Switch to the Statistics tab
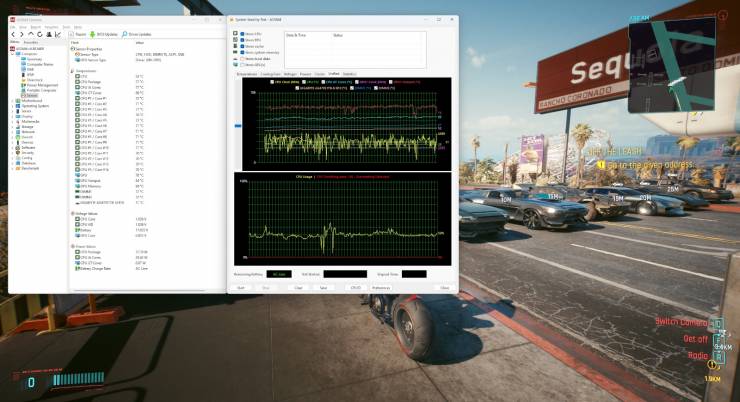The image size is (740, 402). (349, 74)
